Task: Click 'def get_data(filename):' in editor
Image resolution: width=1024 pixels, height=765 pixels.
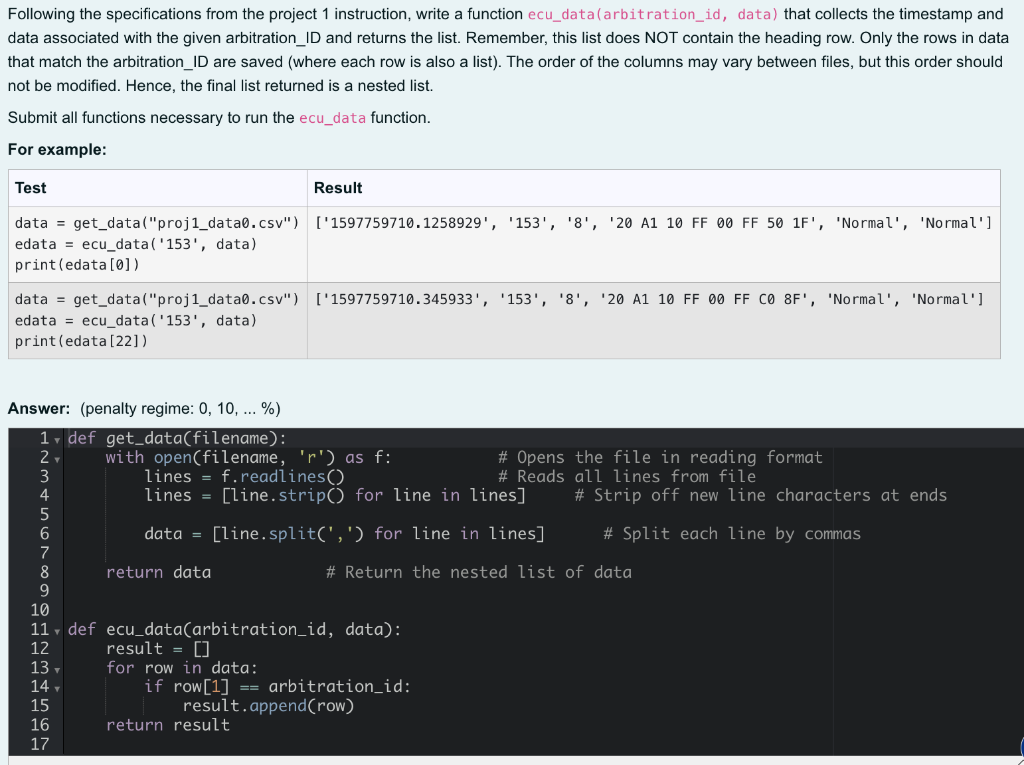Action: (177, 438)
